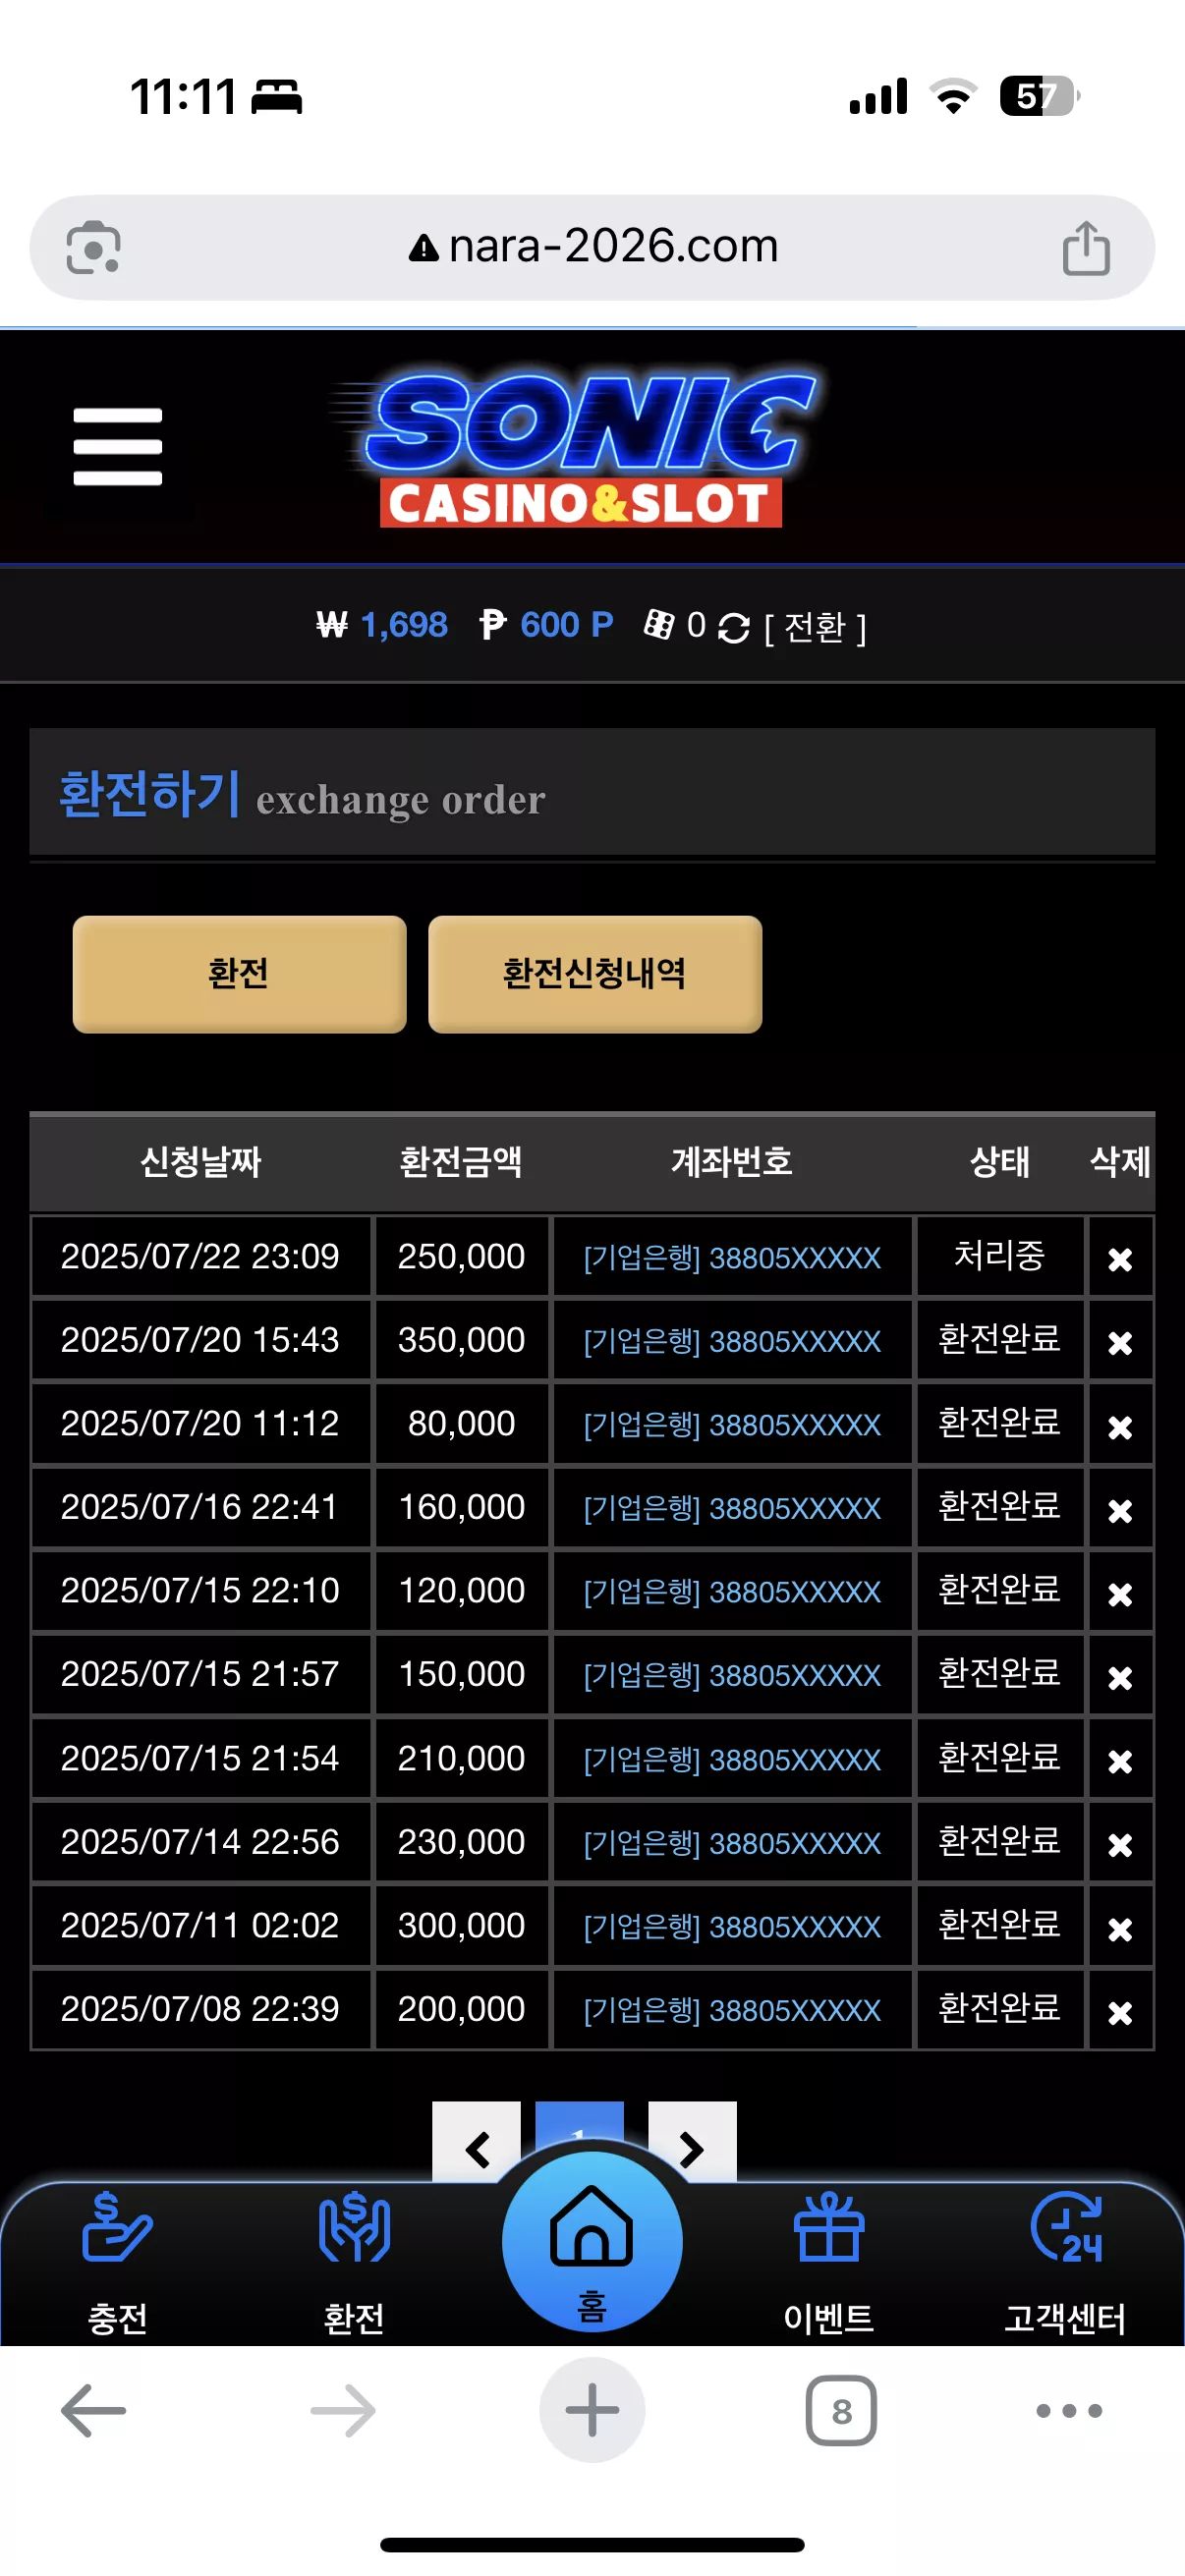
Task: Go to previous page with left chevron
Action: (x=477, y=2146)
